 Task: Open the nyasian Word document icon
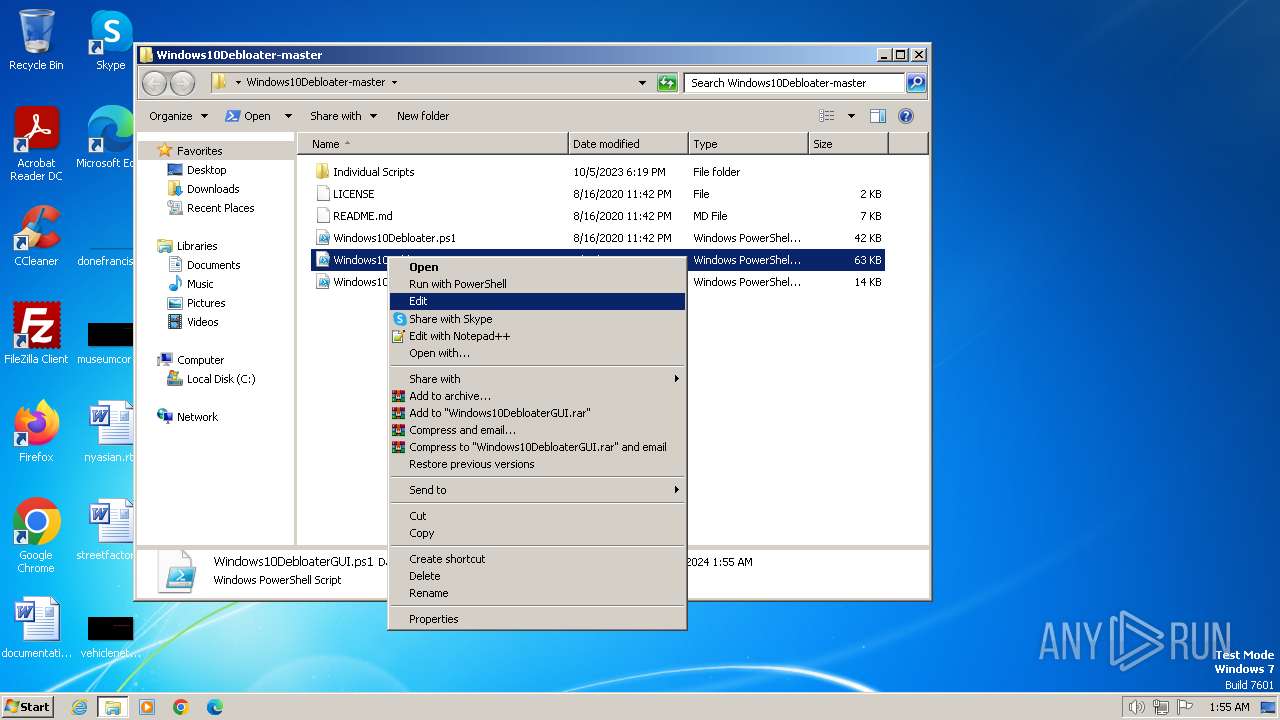(x=110, y=432)
